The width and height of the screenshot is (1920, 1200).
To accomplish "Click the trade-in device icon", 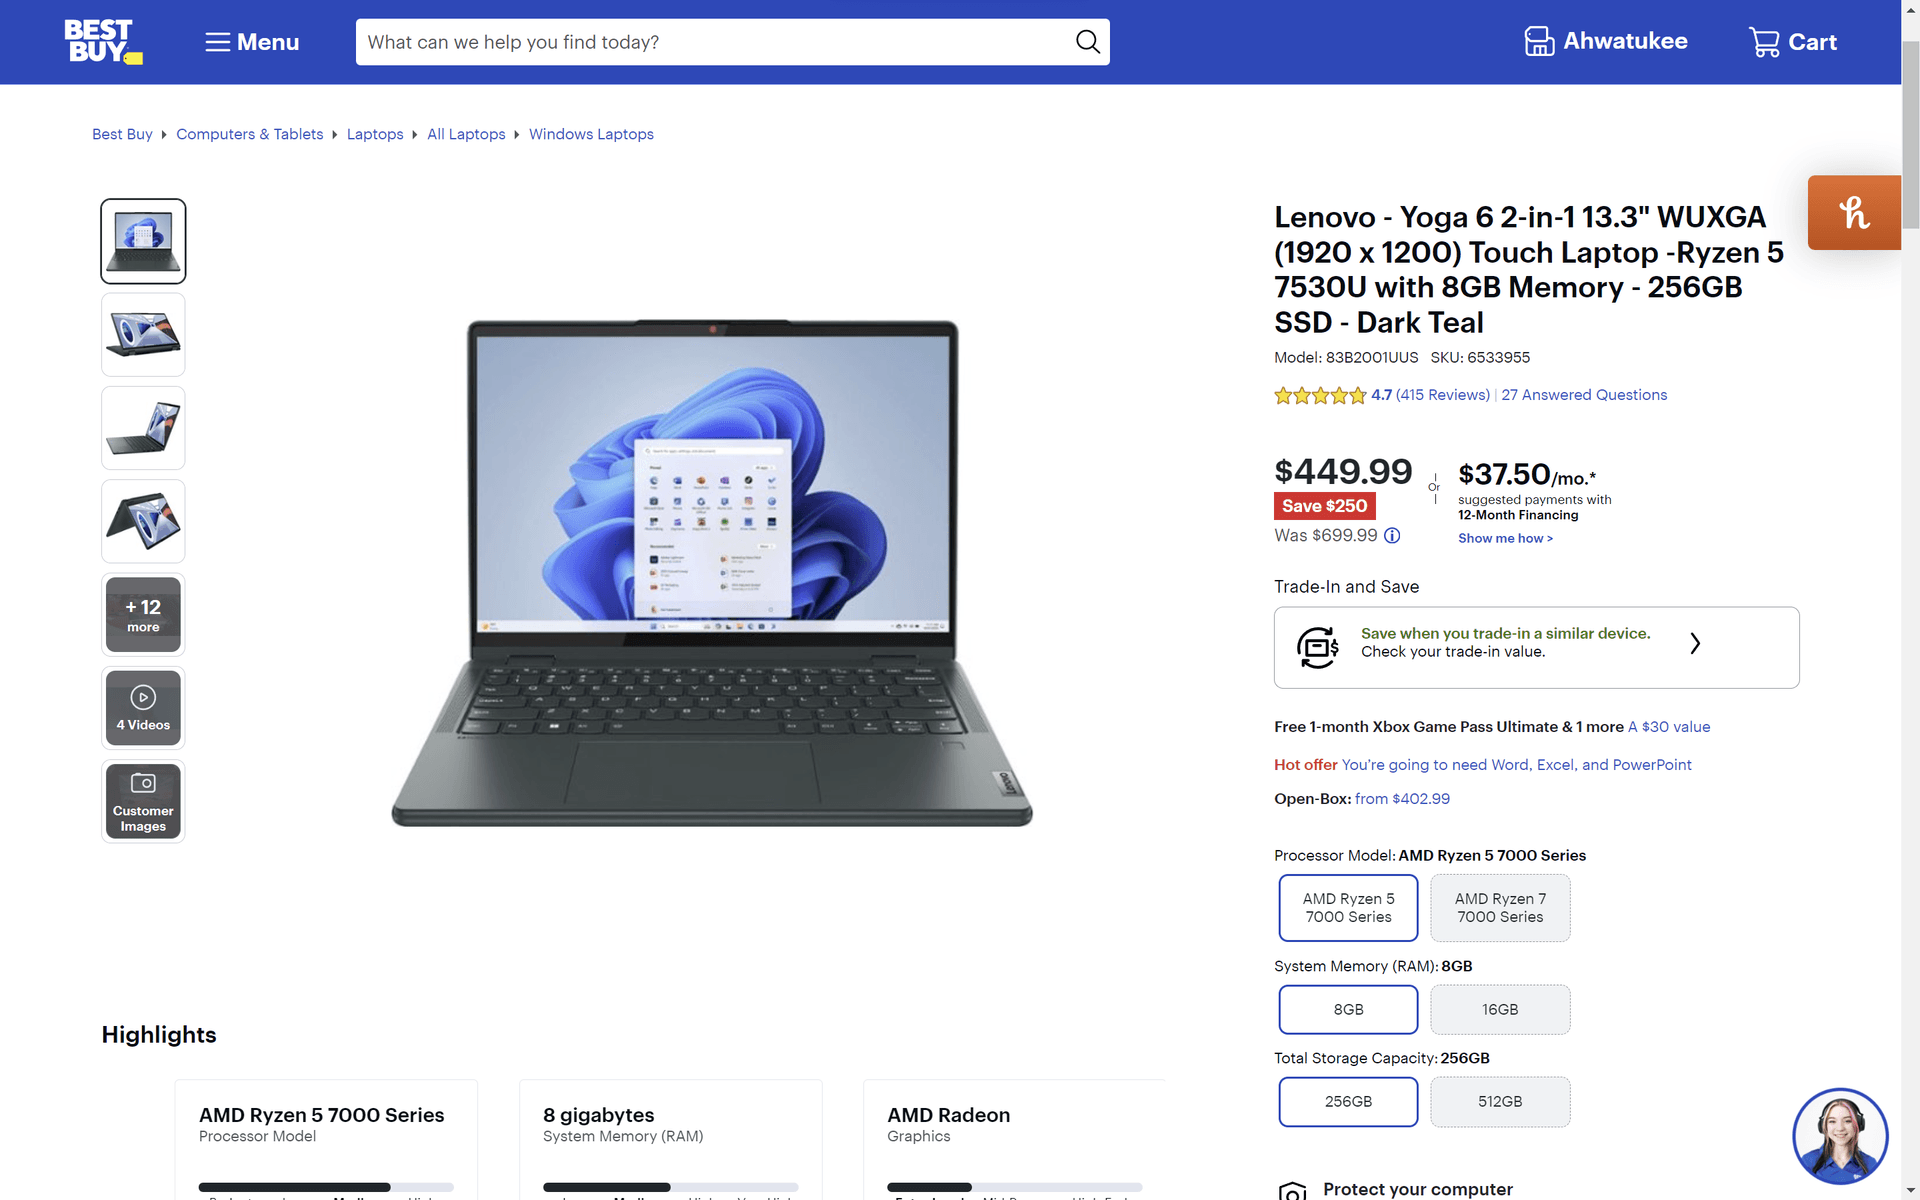I will pyautogui.click(x=1317, y=644).
